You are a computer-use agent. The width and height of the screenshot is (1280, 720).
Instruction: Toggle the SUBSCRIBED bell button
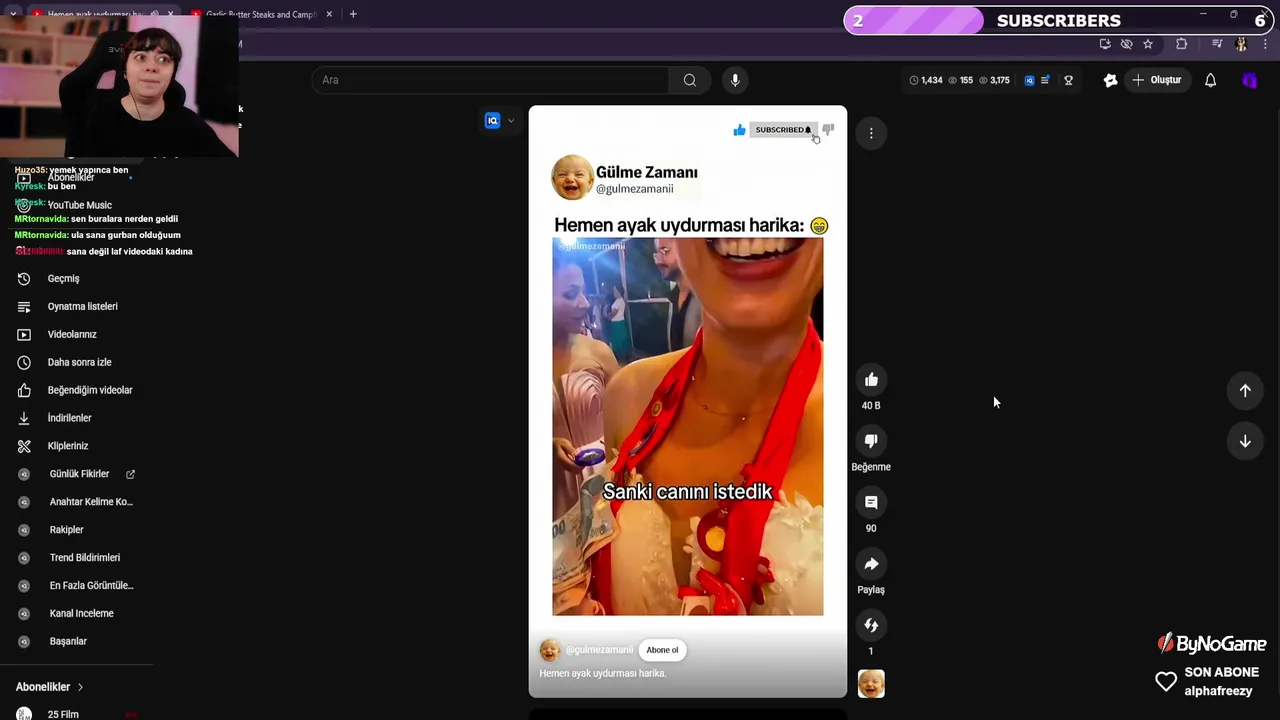pyautogui.click(x=783, y=130)
